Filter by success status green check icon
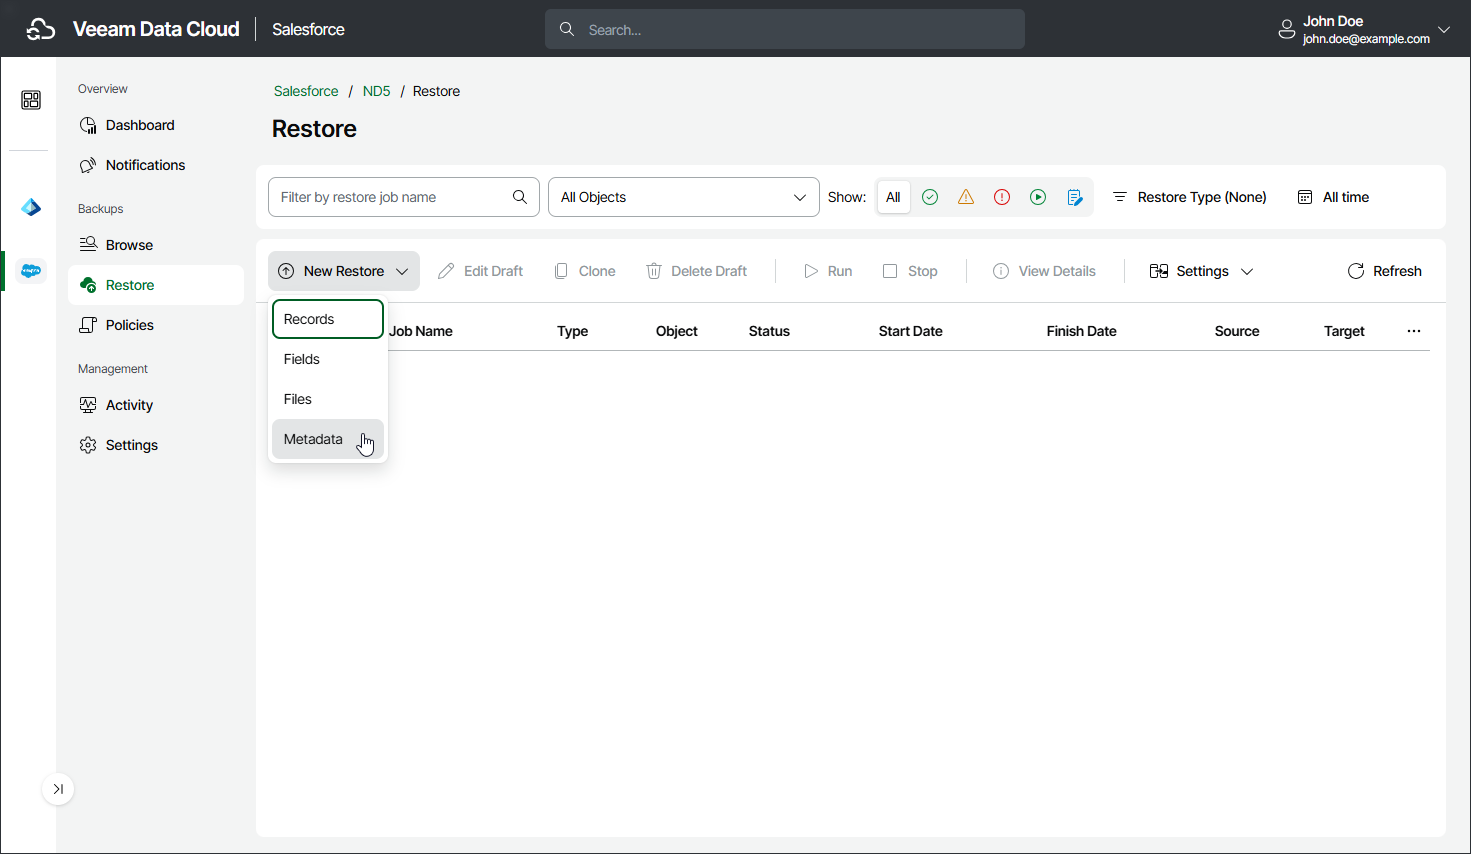Viewport: 1471px width, 854px height. (x=930, y=197)
